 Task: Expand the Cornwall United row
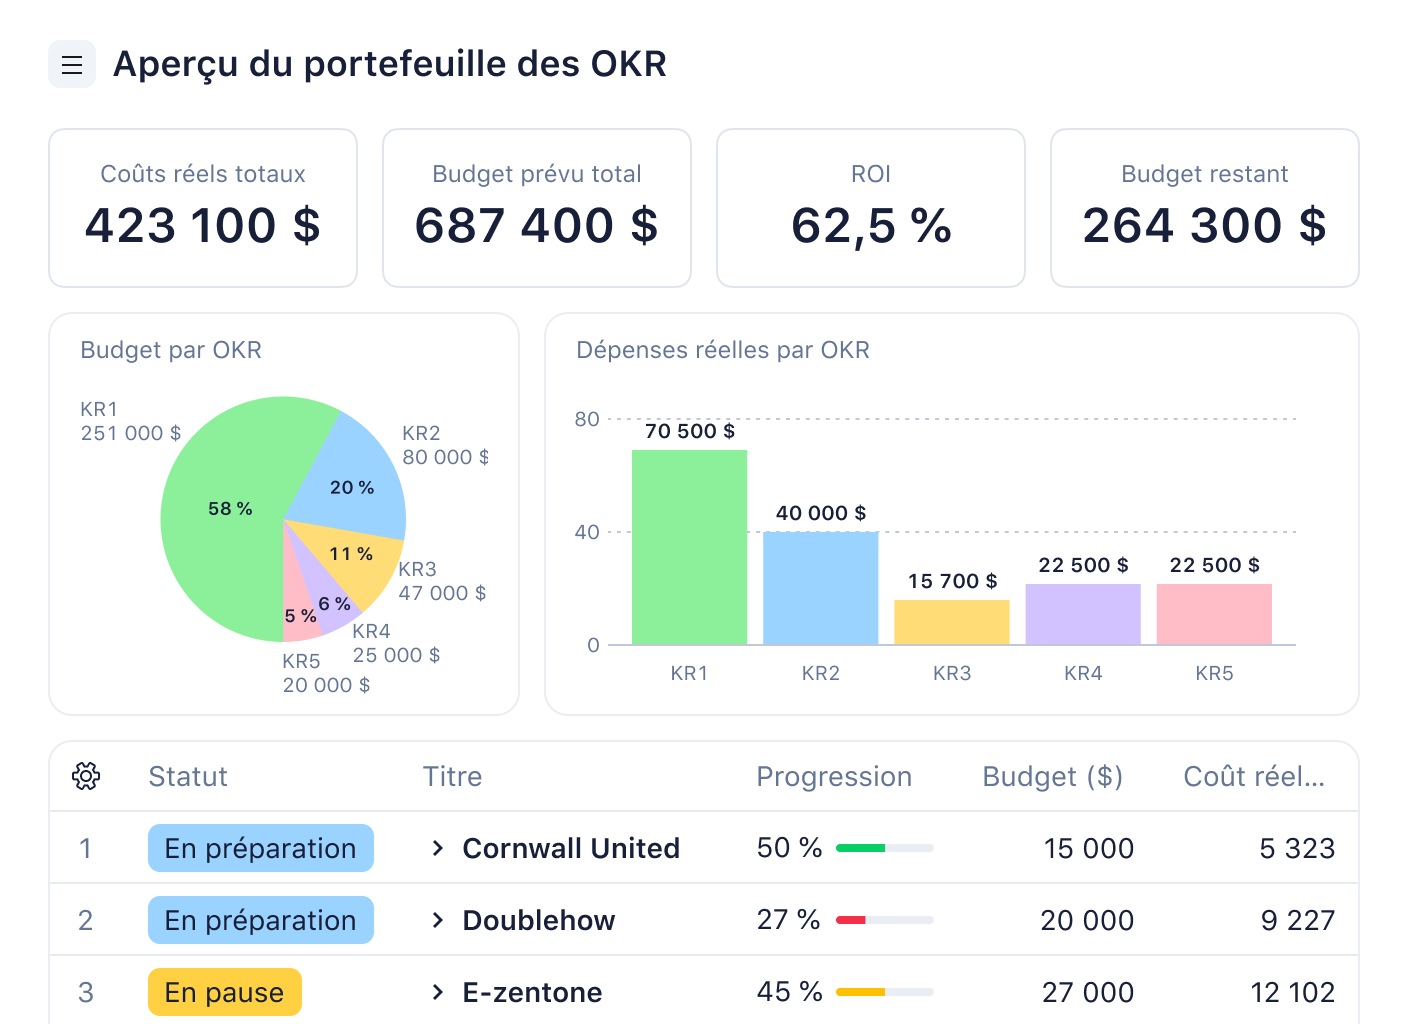click(437, 848)
